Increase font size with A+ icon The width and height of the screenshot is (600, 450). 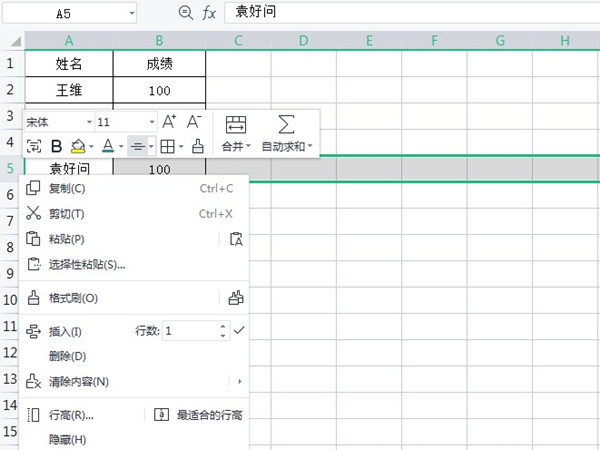(169, 121)
